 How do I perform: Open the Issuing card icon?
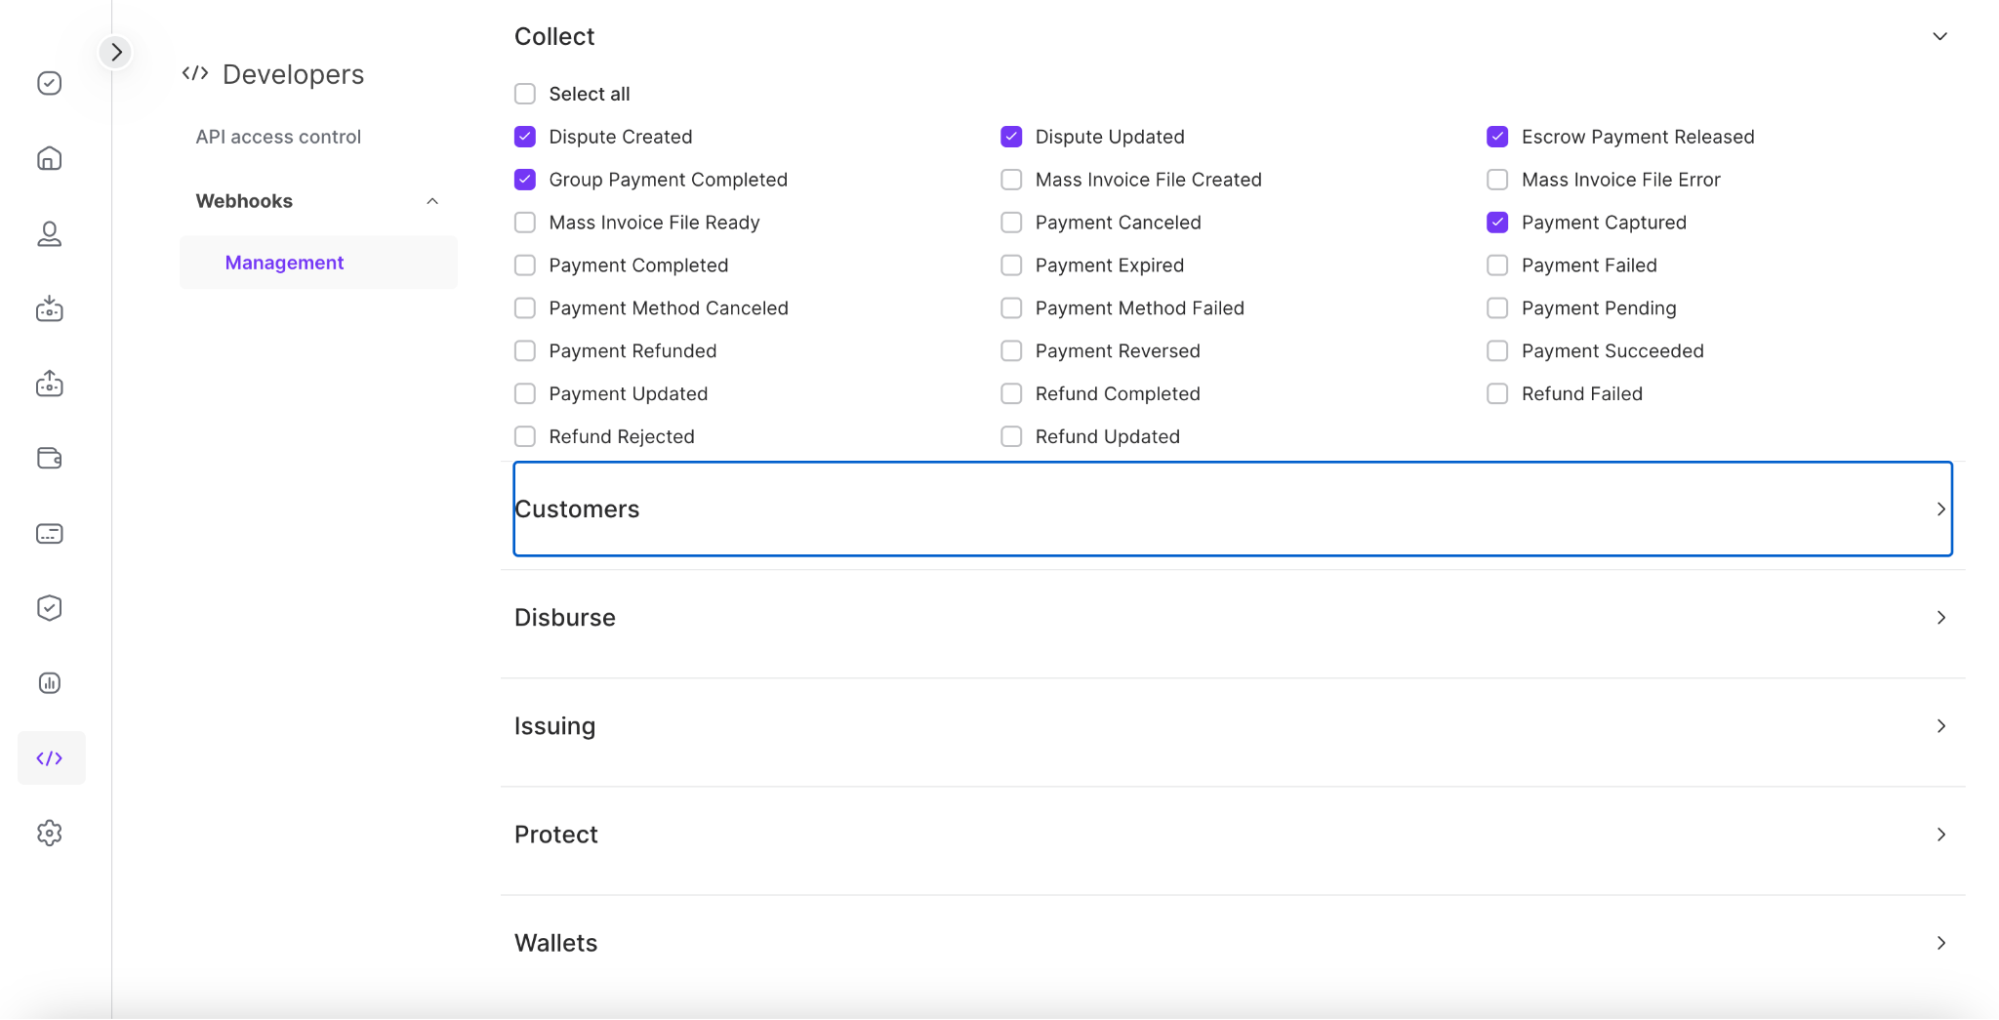[49, 533]
